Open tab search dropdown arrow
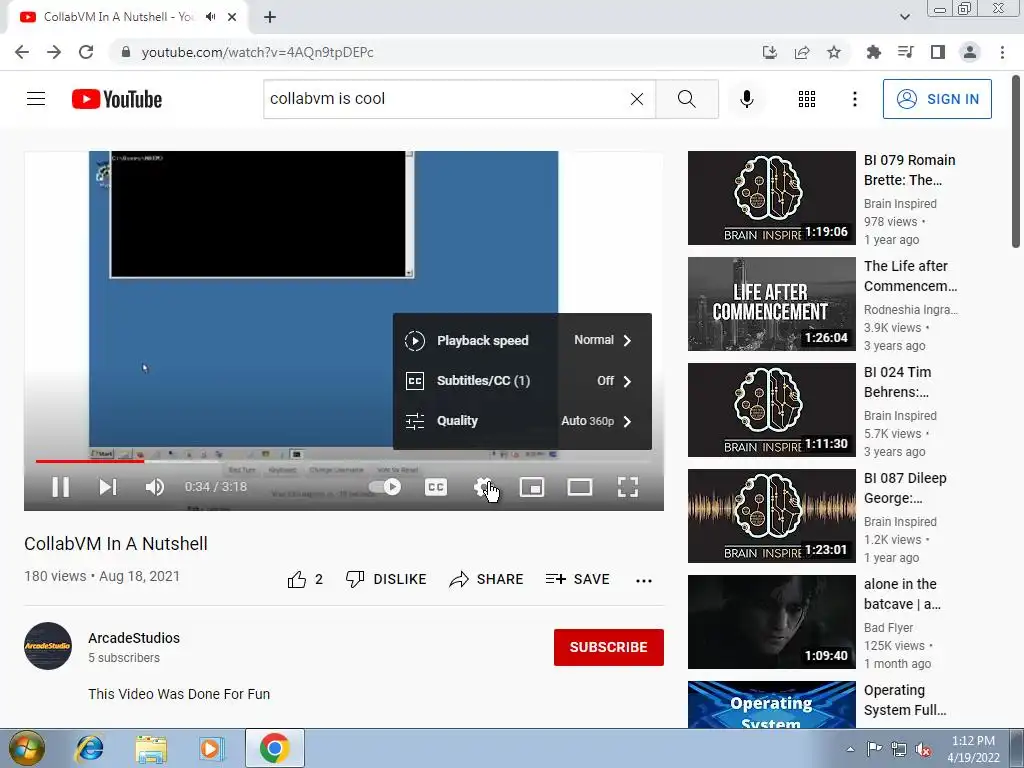The width and height of the screenshot is (1024, 768). point(904,17)
